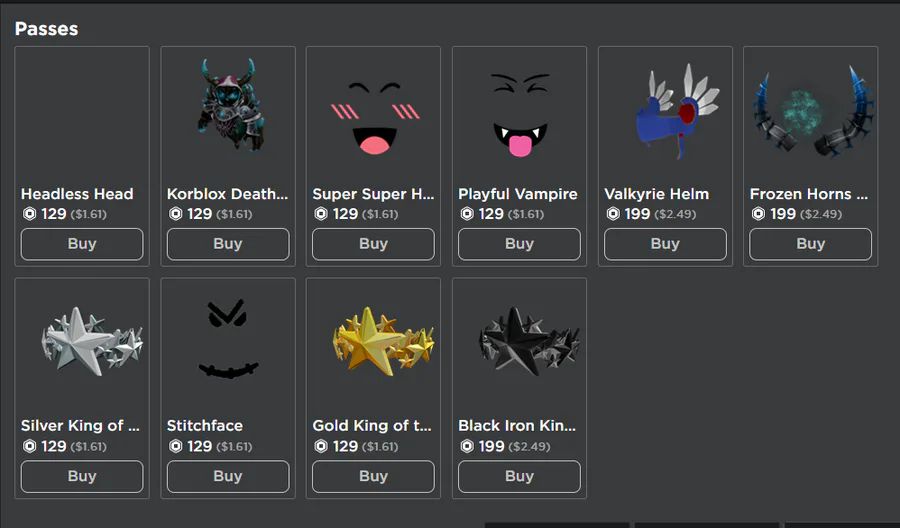The width and height of the screenshot is (900, 528).
Task: Buy the Black Iron King pass
Action: (x=519, y=476)
